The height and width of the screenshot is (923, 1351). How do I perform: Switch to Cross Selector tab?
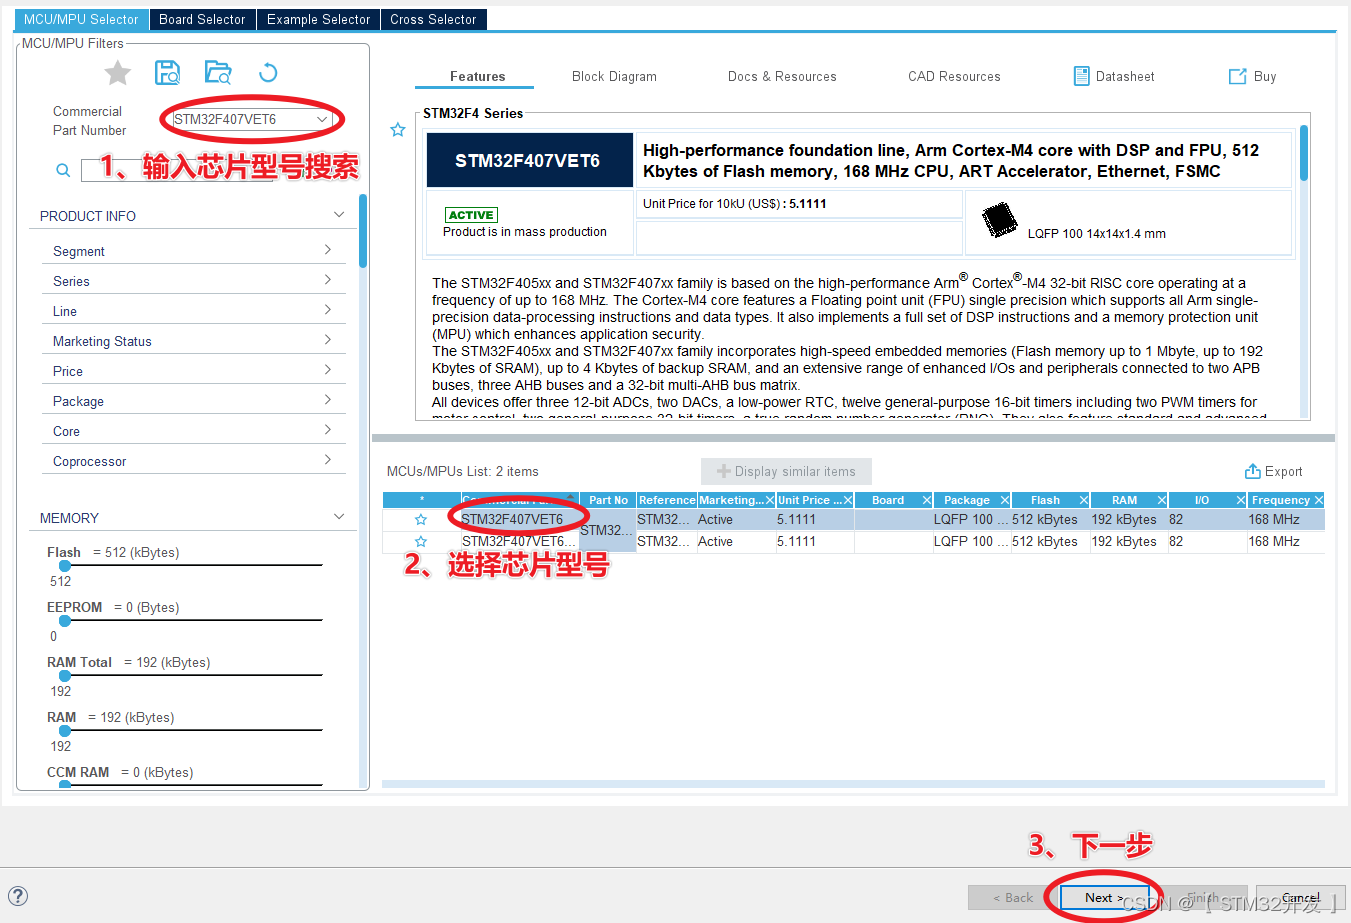(433, 19)
